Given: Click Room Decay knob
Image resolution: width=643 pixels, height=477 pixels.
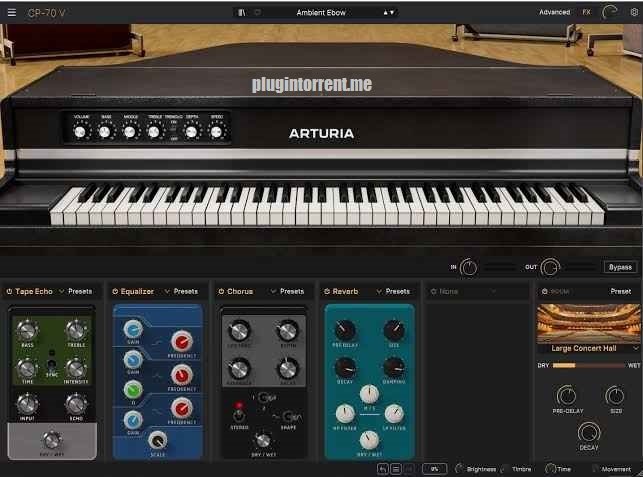Looking at the screenshot, I should pyautogui.click(x=589, y=432).
